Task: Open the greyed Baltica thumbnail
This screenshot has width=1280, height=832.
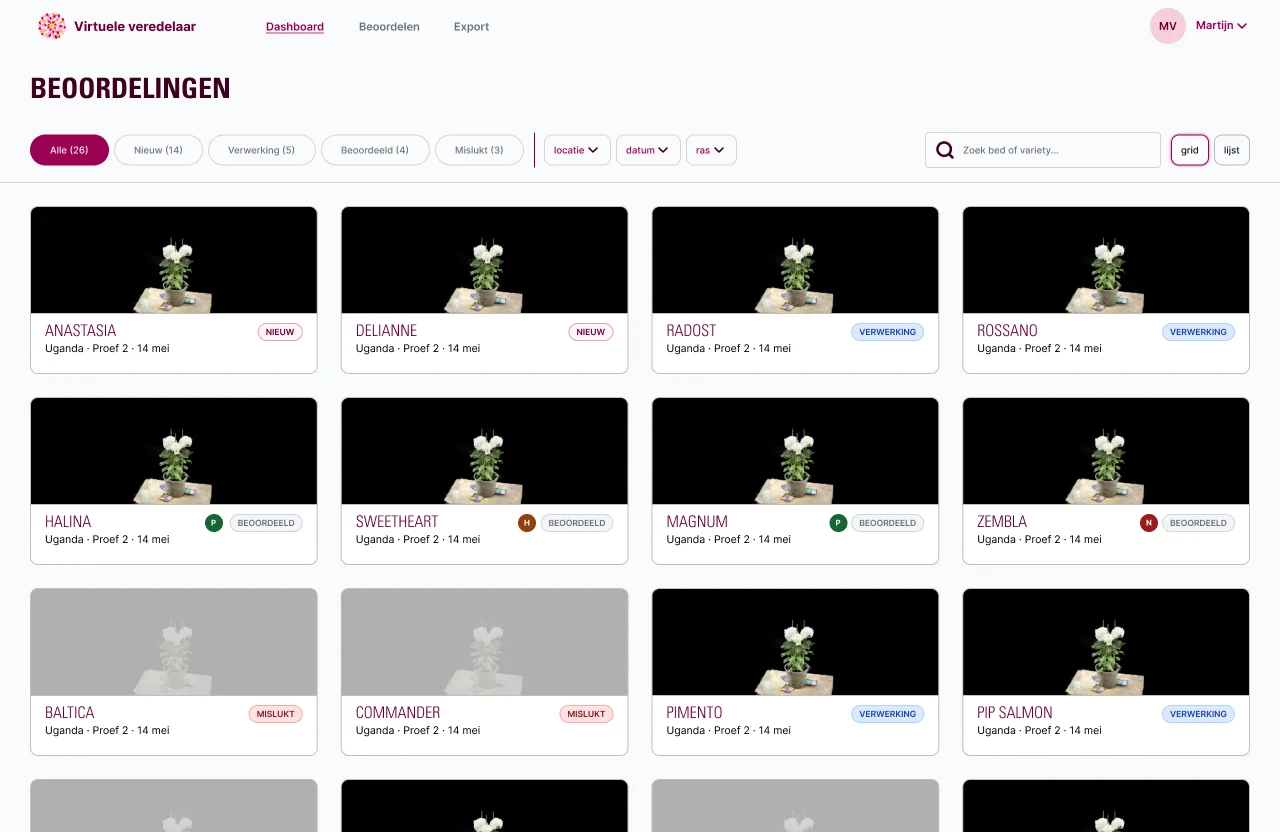Action: [x=174, y=642]
